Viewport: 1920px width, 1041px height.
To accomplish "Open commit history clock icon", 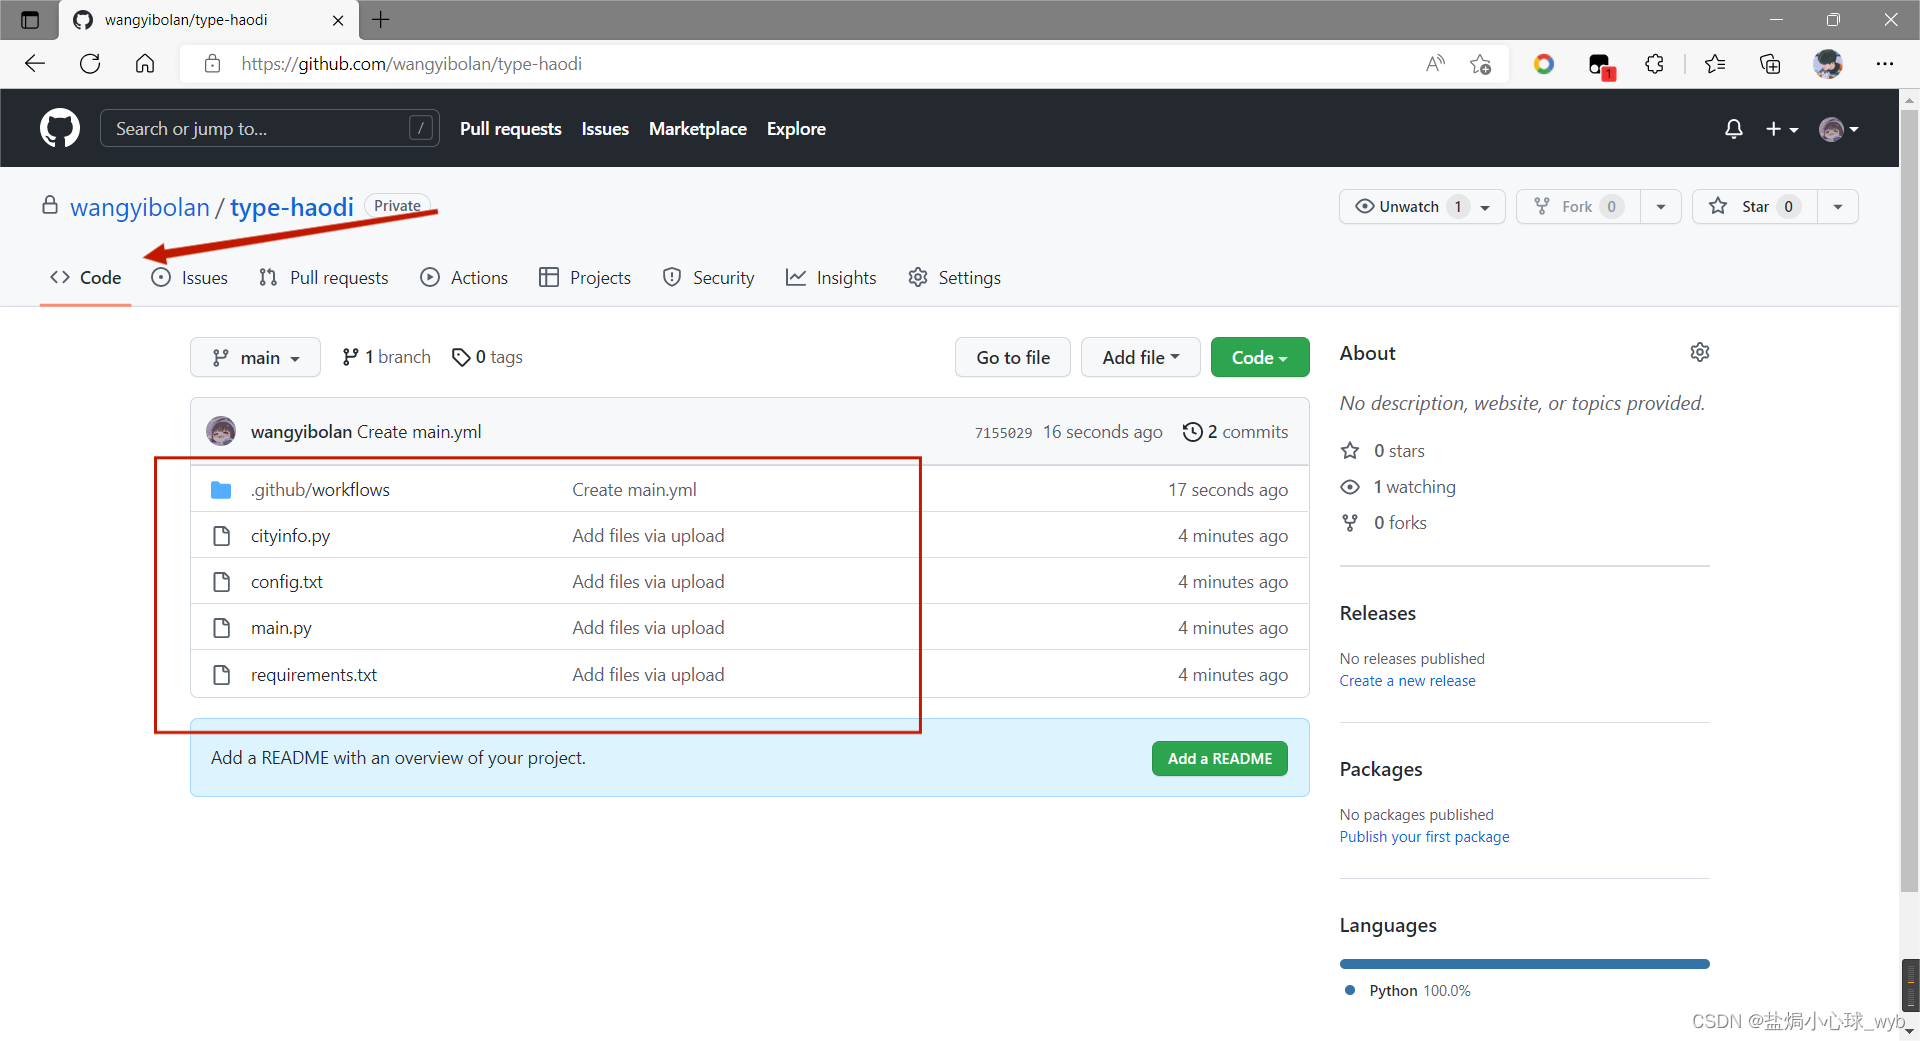I will click(1192, 432).
